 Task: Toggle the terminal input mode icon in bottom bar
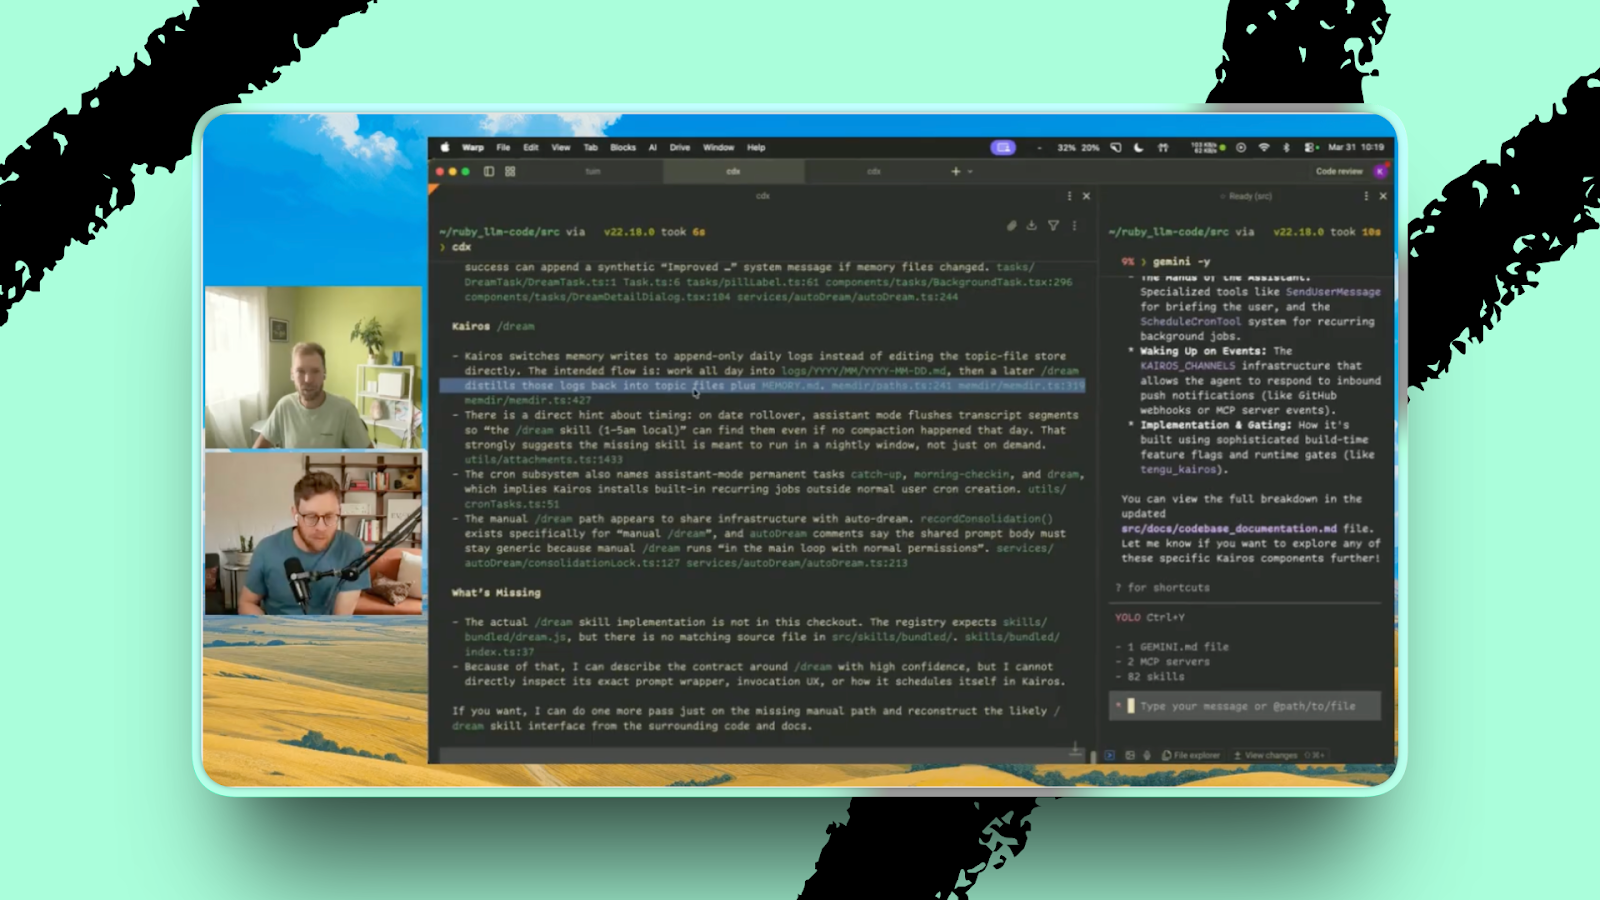pyautogui.click(x=1110, y=755)
